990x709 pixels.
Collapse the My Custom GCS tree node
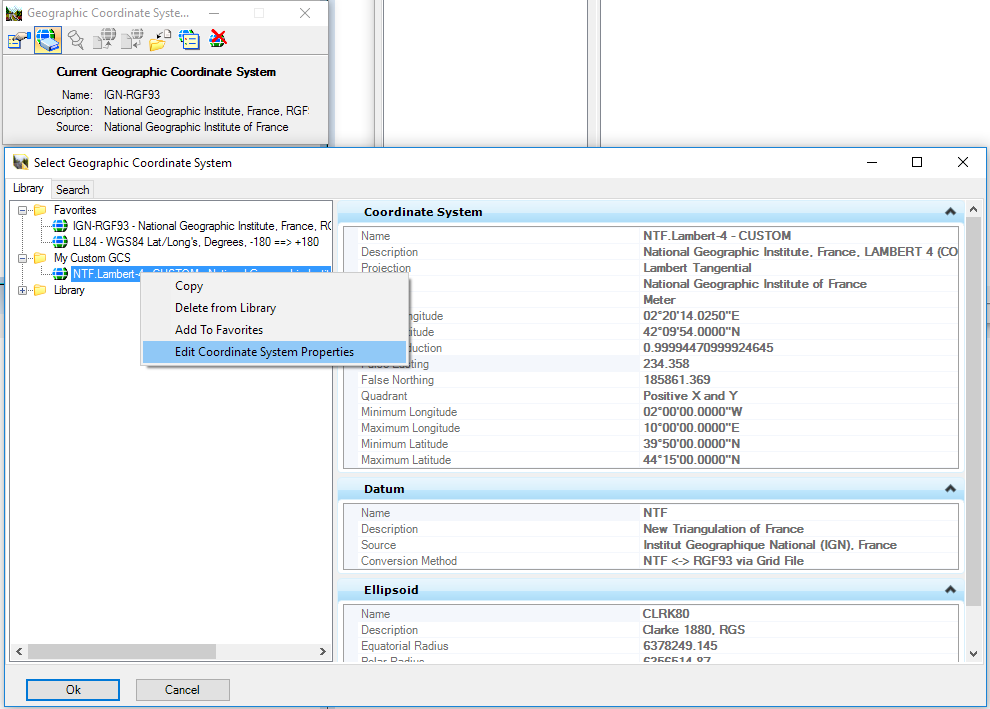coord(22,258)
